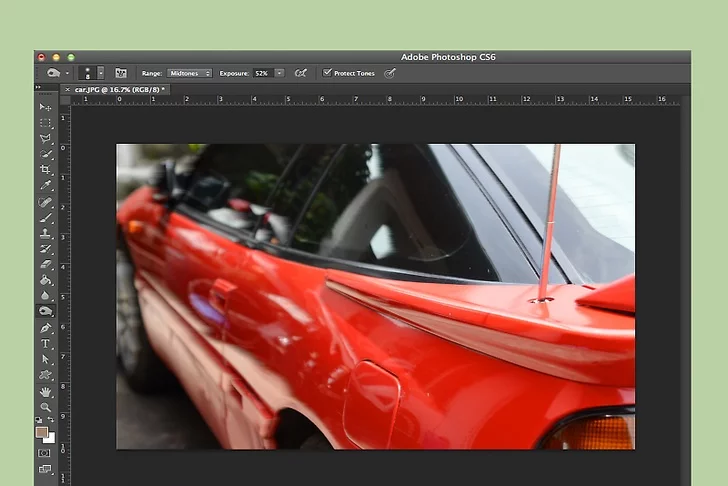The width and height of the screenshot is (728, 486).
Task: Close the car.JPG document tab
Action: (68, 89)
